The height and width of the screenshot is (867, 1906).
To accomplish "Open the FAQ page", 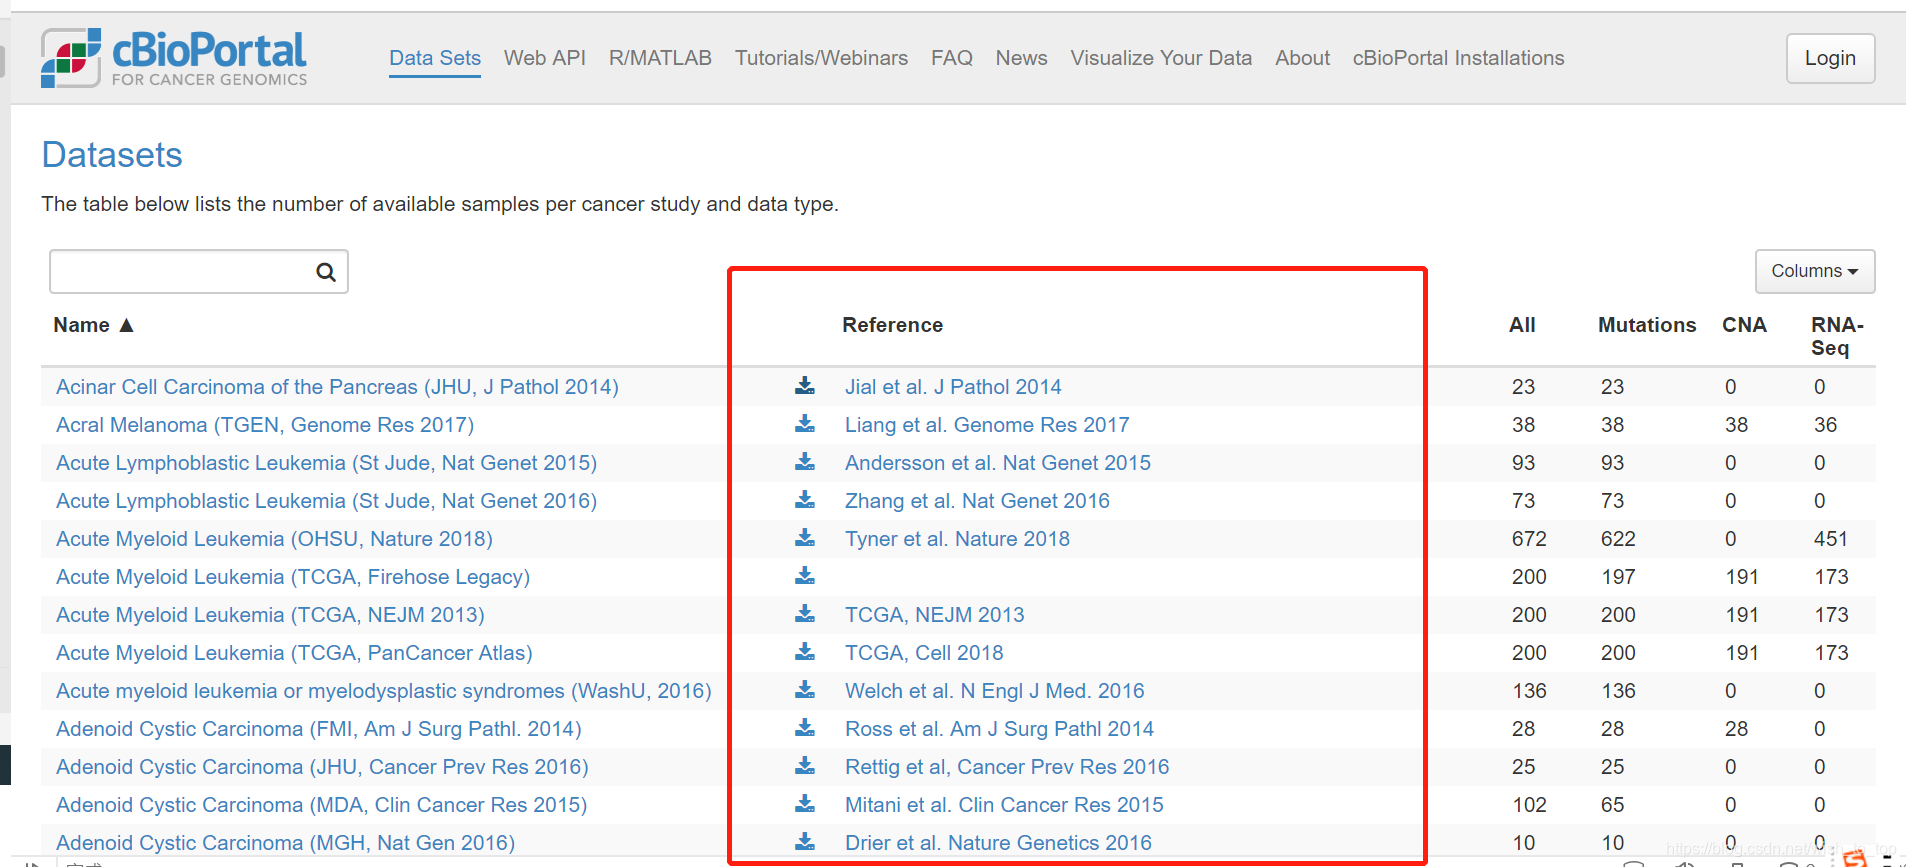I will click(x=952, y=58).
